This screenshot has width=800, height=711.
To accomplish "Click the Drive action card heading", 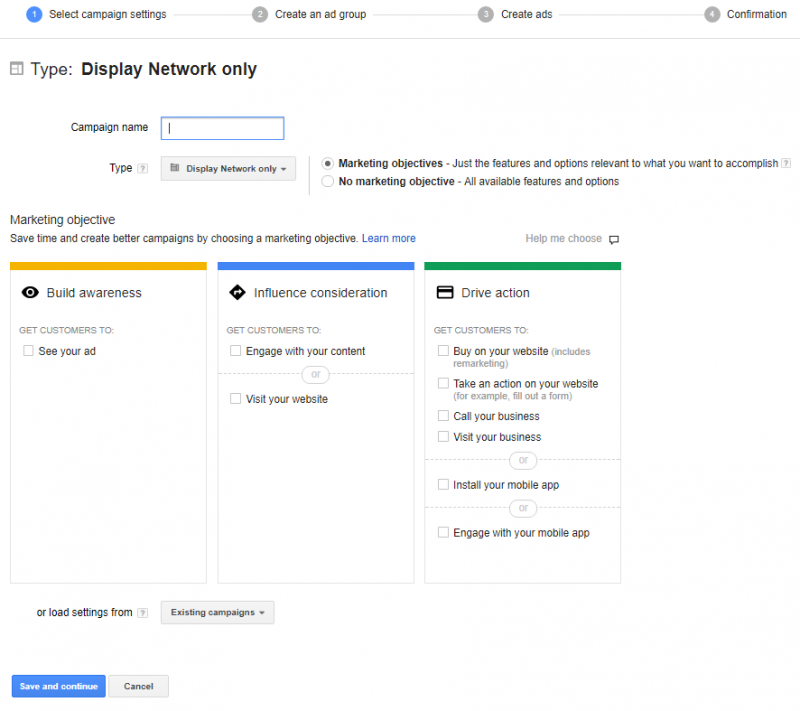I will [495, 293].
